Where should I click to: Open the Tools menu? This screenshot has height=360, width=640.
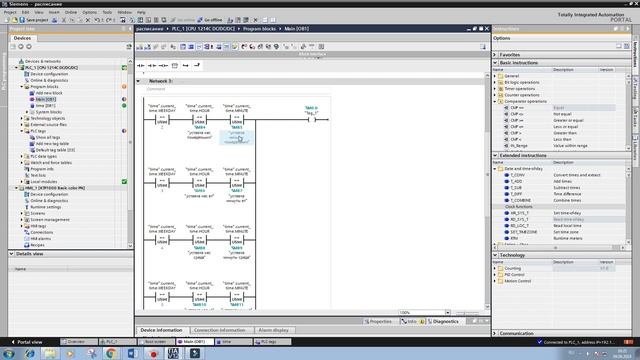coord(107,12)
